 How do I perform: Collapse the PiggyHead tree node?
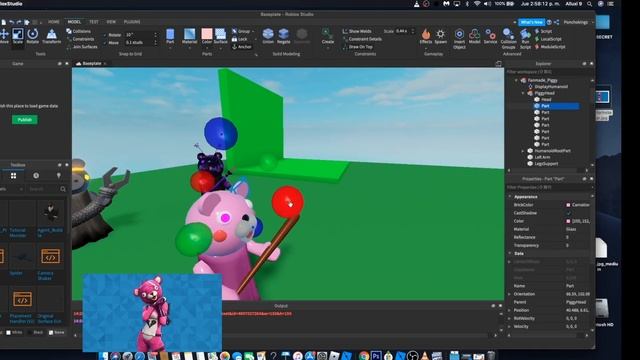point(523,93)
